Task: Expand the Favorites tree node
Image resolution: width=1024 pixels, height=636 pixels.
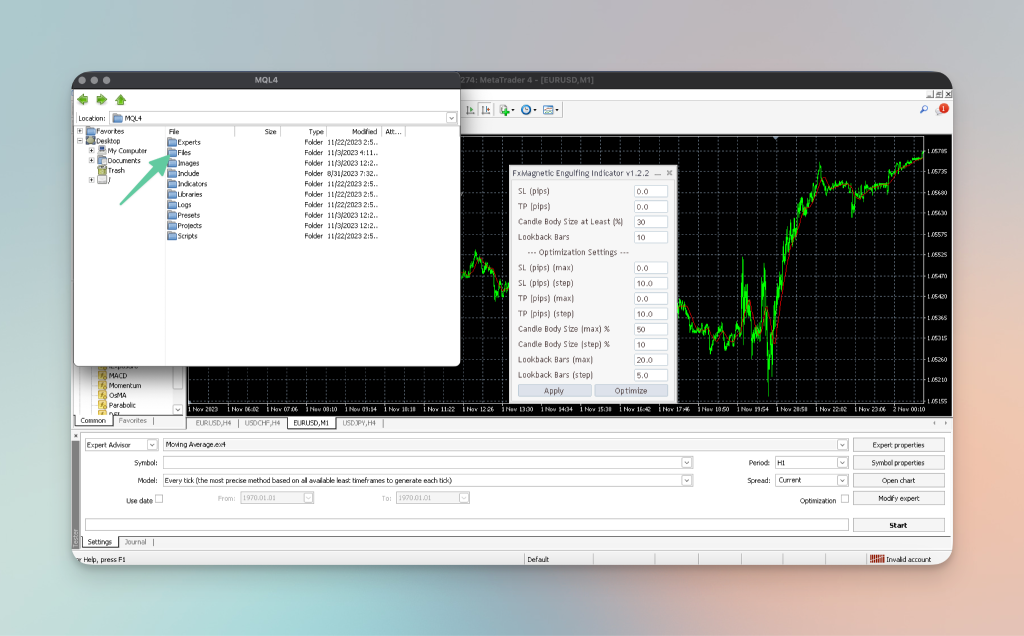Action: [x=80, y=131]
